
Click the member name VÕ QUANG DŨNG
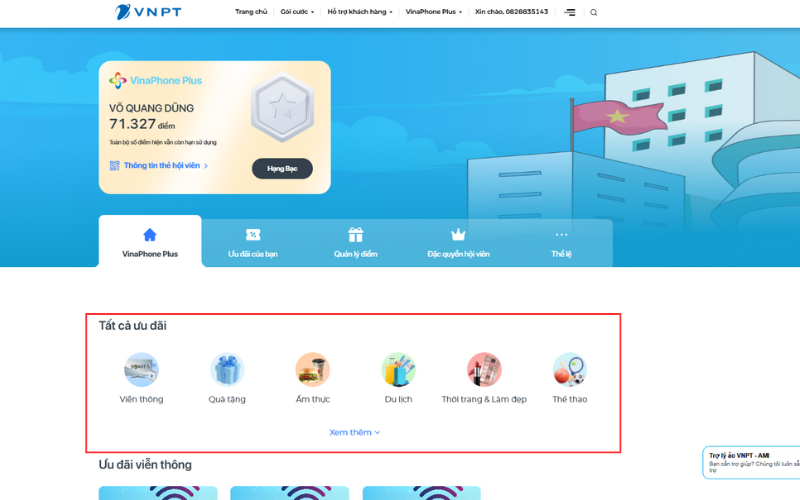click(x=152, y=108)
